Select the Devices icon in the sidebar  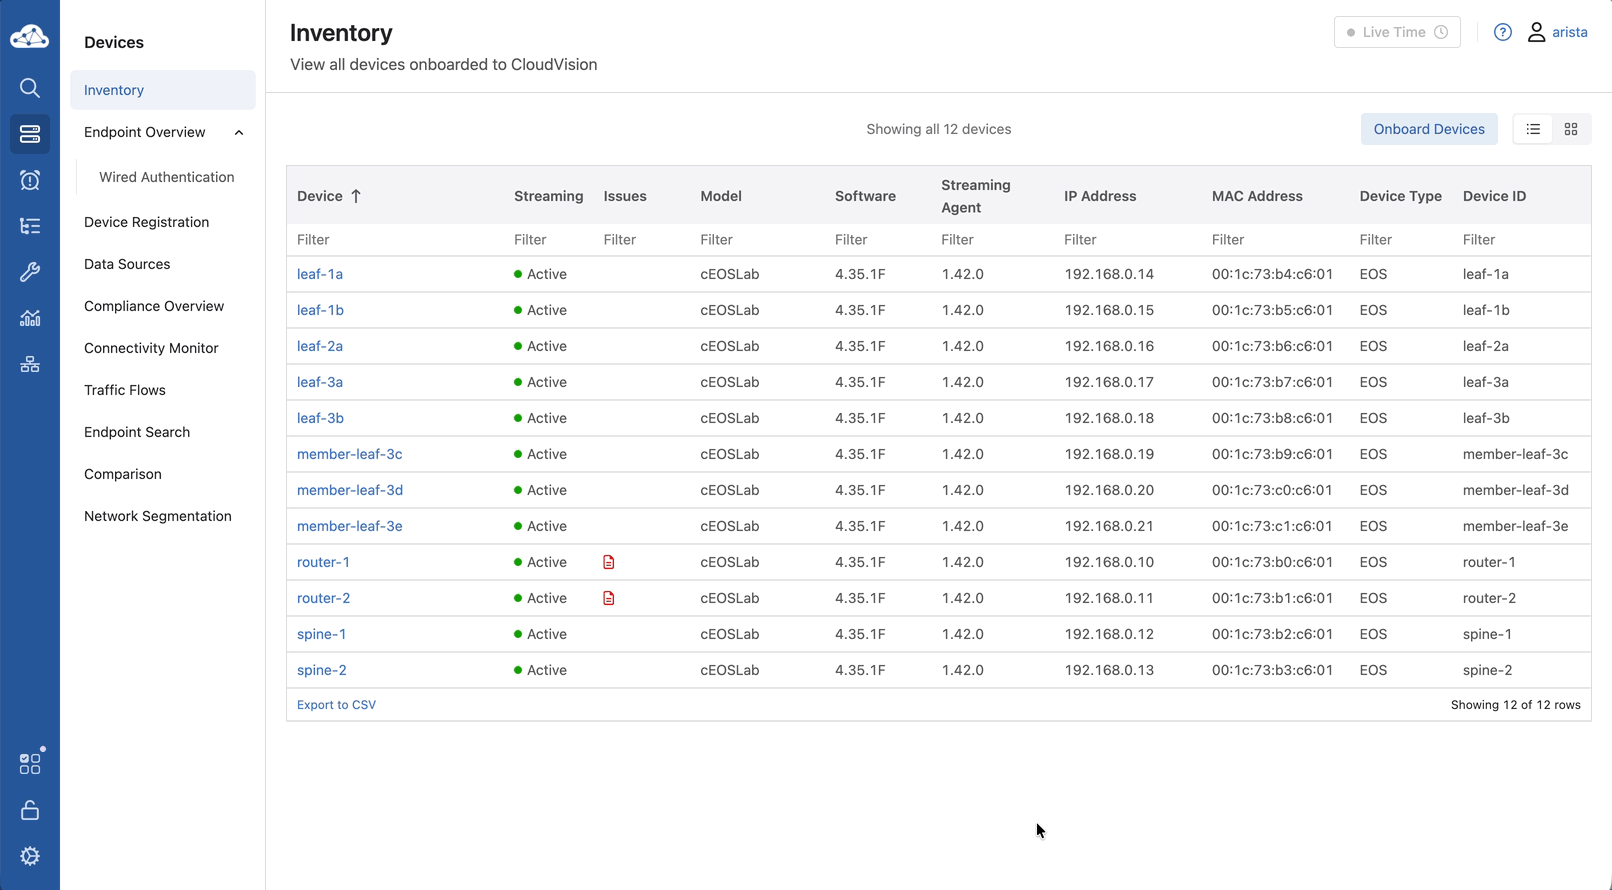tap(30, 134)
